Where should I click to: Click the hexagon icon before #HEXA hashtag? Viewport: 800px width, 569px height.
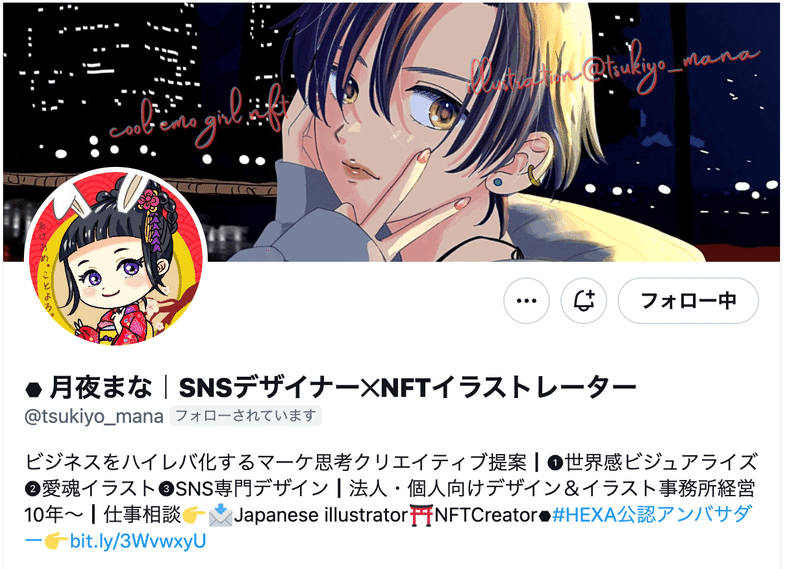[545, 516]
